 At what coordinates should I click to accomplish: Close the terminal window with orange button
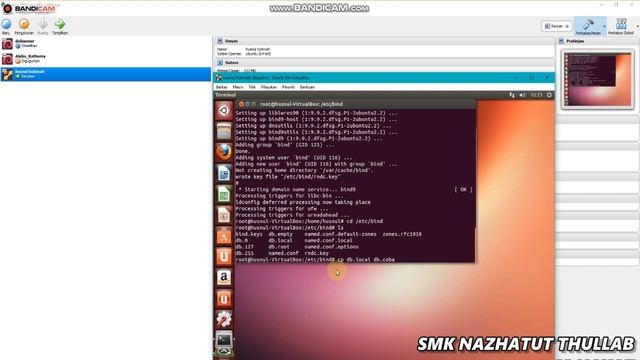pyautogui.click(x=241, y=104)
